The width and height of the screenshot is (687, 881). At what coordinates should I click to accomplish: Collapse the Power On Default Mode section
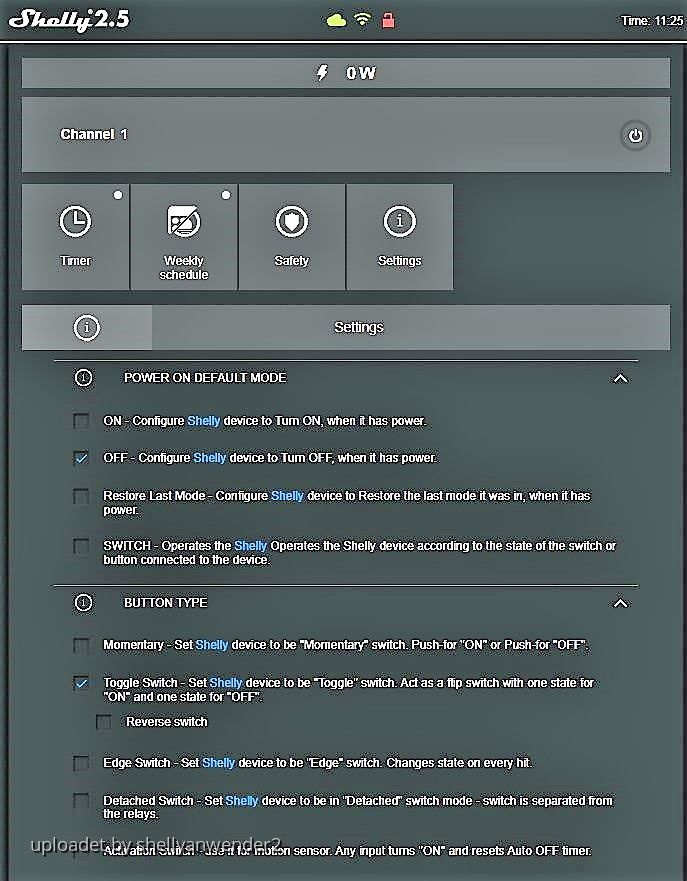(x=620, y=379)
